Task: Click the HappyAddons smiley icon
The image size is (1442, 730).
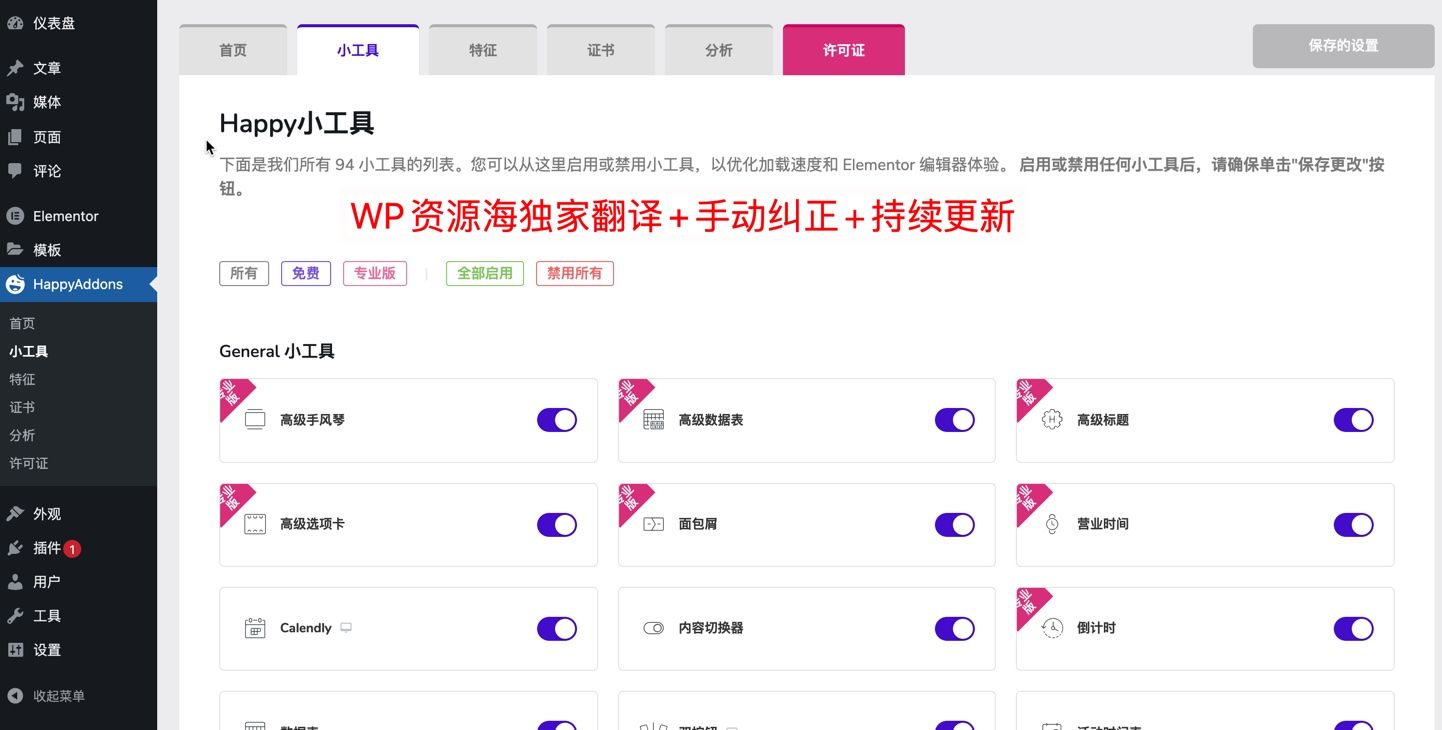Action: (15, 284)
